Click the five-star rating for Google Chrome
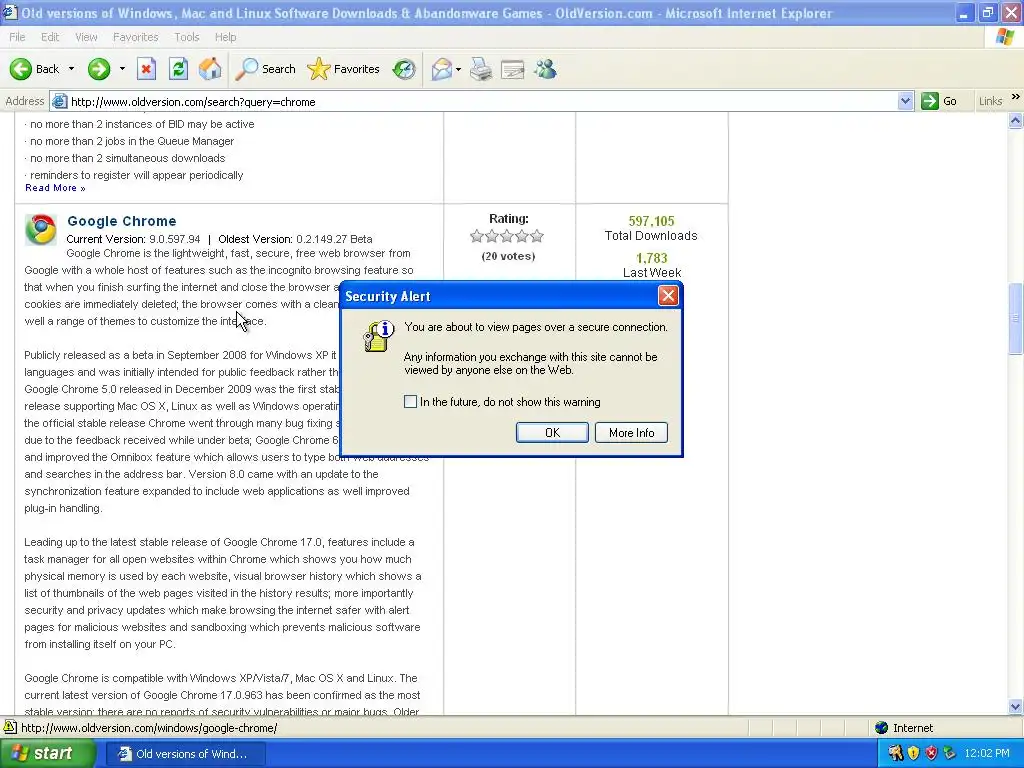1024x768 pixels. pos(507,236)
